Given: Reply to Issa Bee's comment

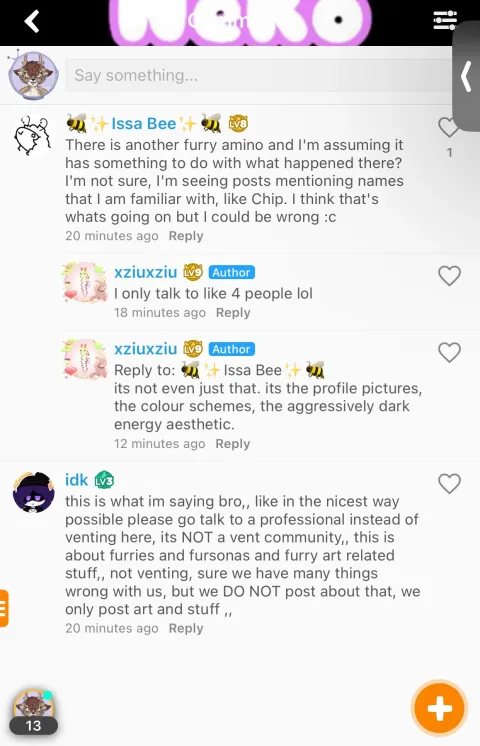Looking at the screenshot, I should tap(186, 236).
